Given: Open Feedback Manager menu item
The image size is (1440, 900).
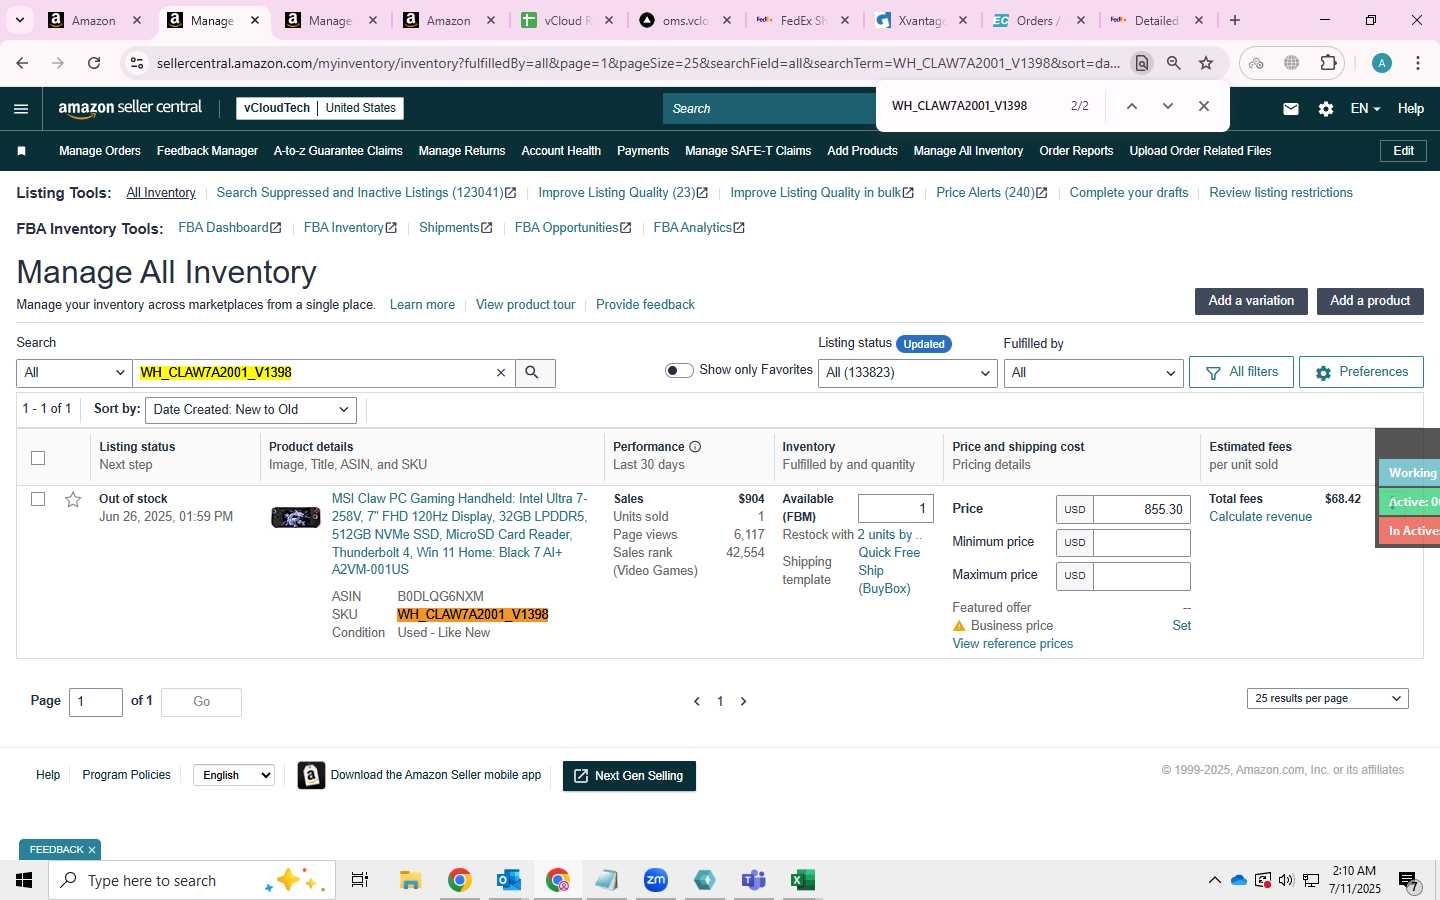Looking at the screenshot, I should 207,151.
